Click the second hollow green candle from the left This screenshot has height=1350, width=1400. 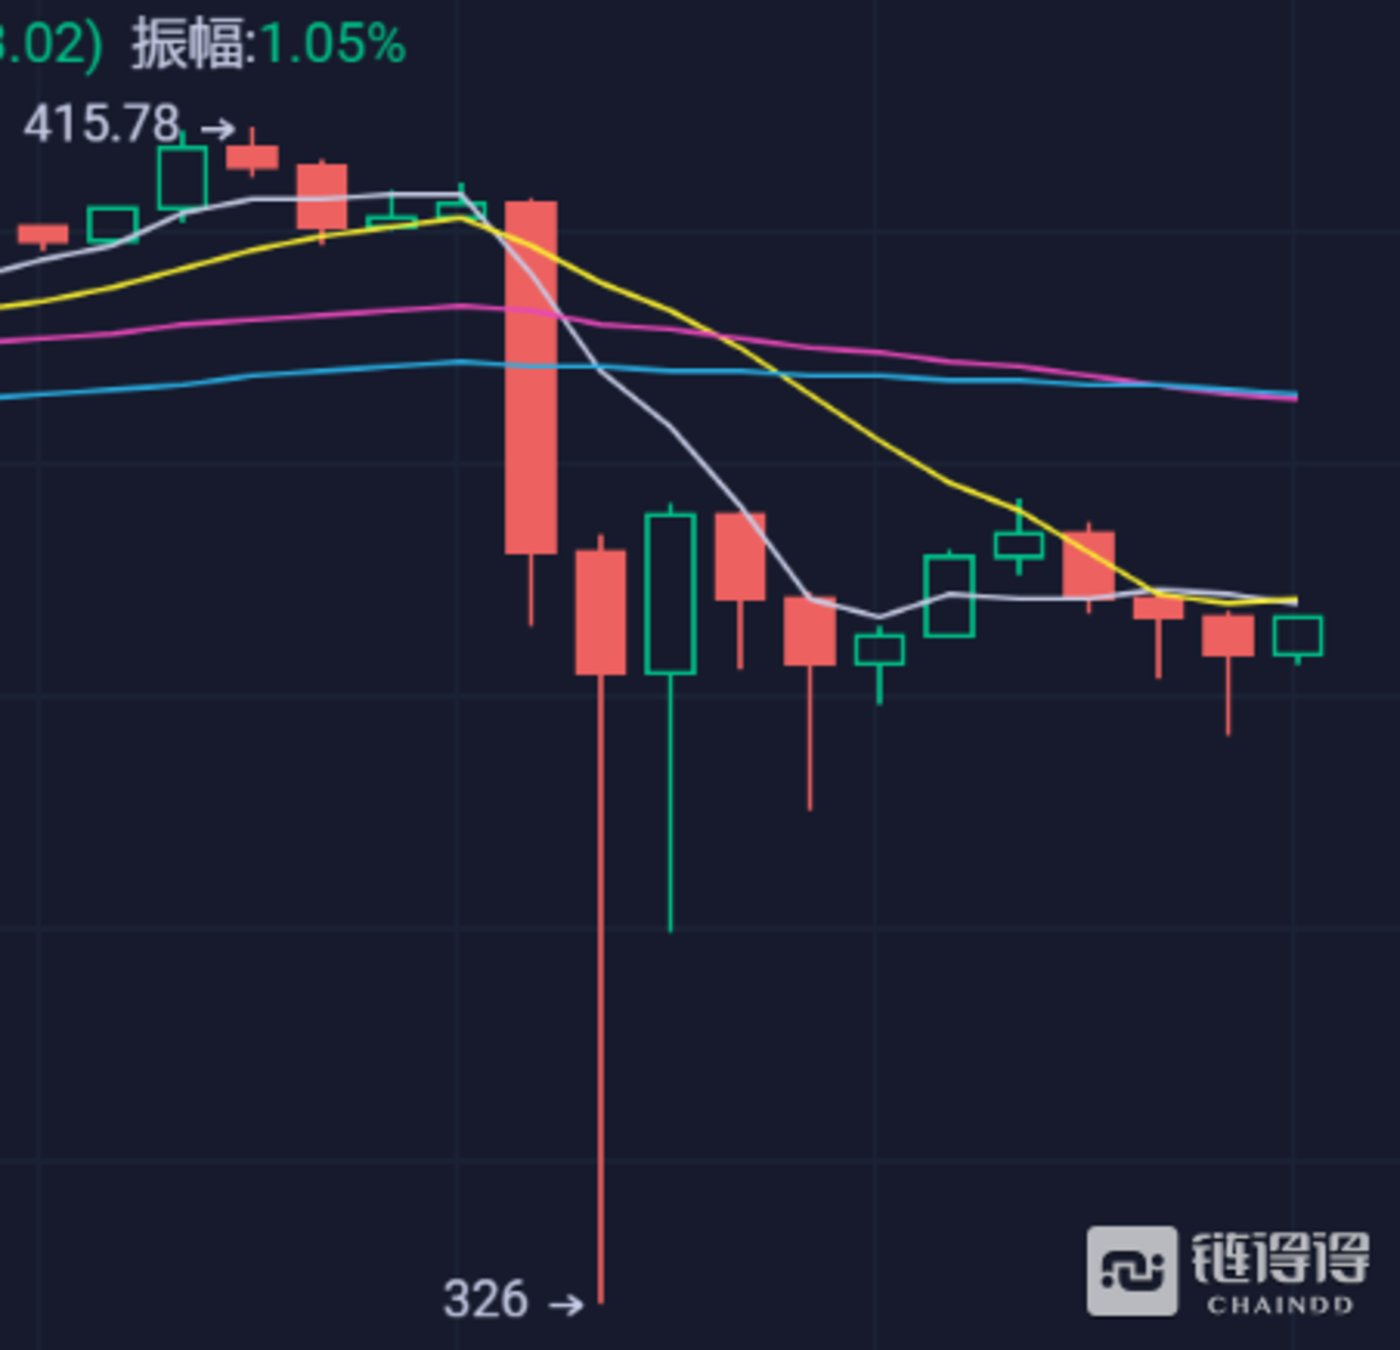(113, 225)
